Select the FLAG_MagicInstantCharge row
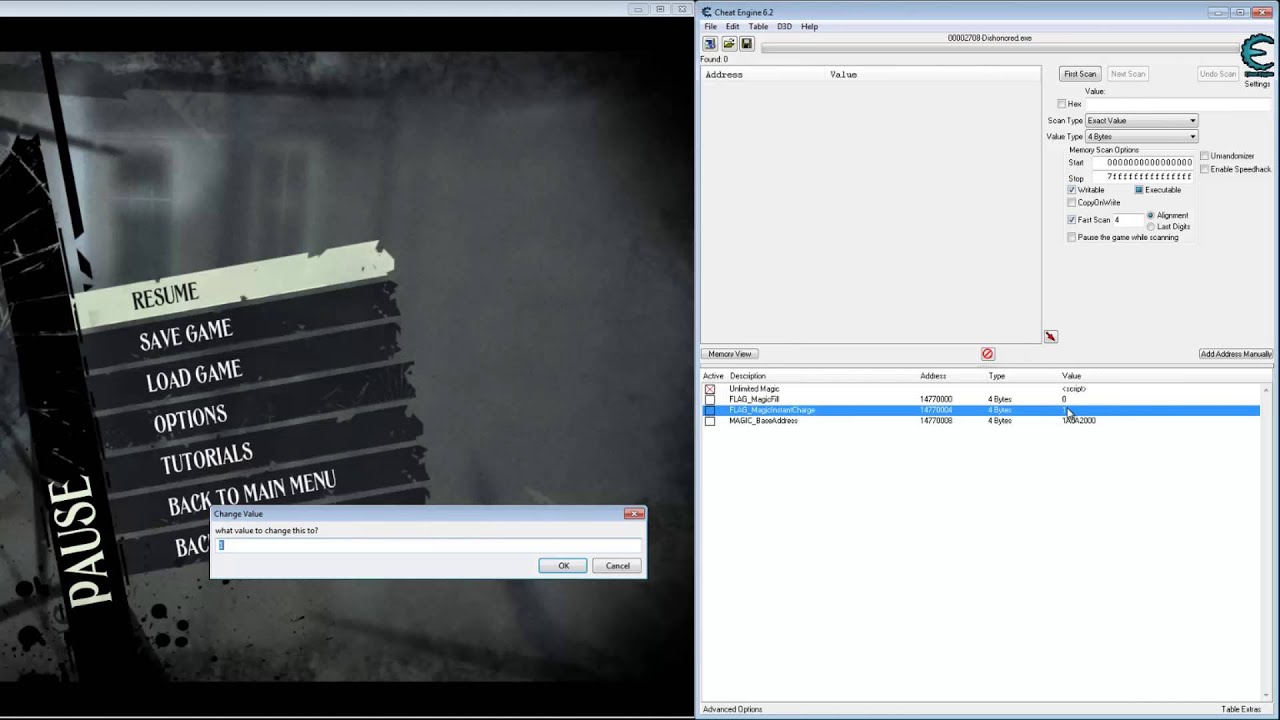 980,410
